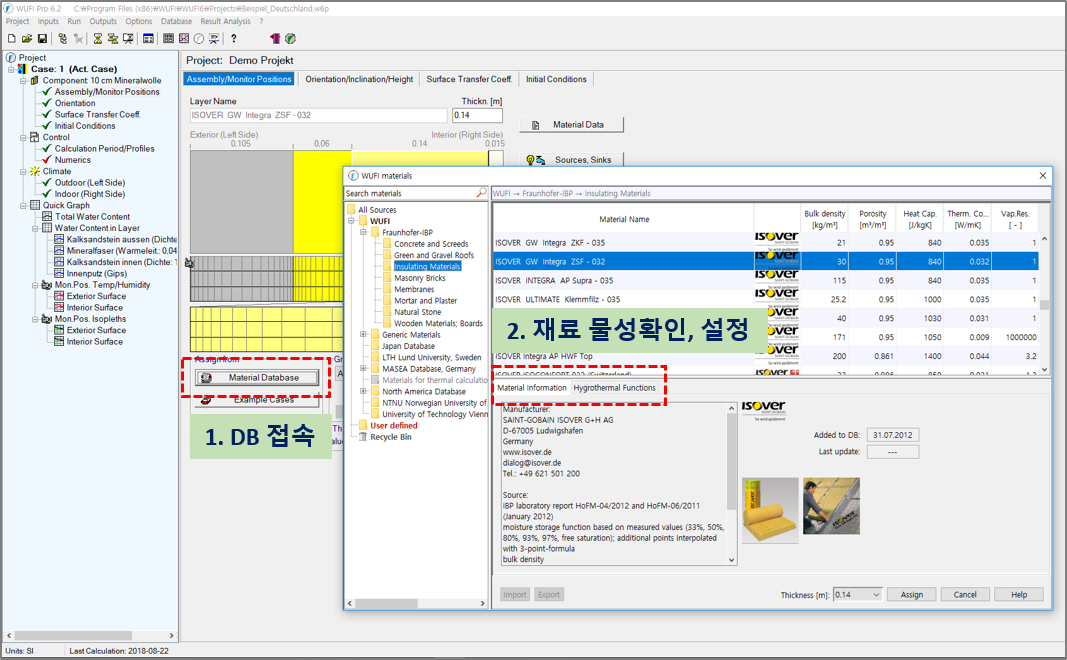This screenshot has width=1067, height=660.
Task: Click the New Project toolbar icon
Action: pos(11,39)
